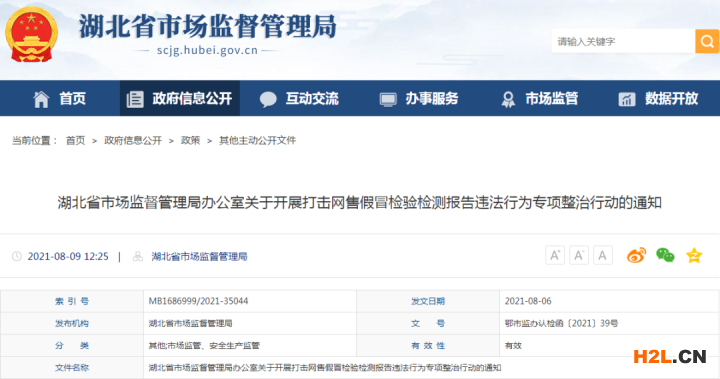This screenshot has width=720, height=379.
Task: Focus the keyword search input field
Action: (x=623, y=41)
